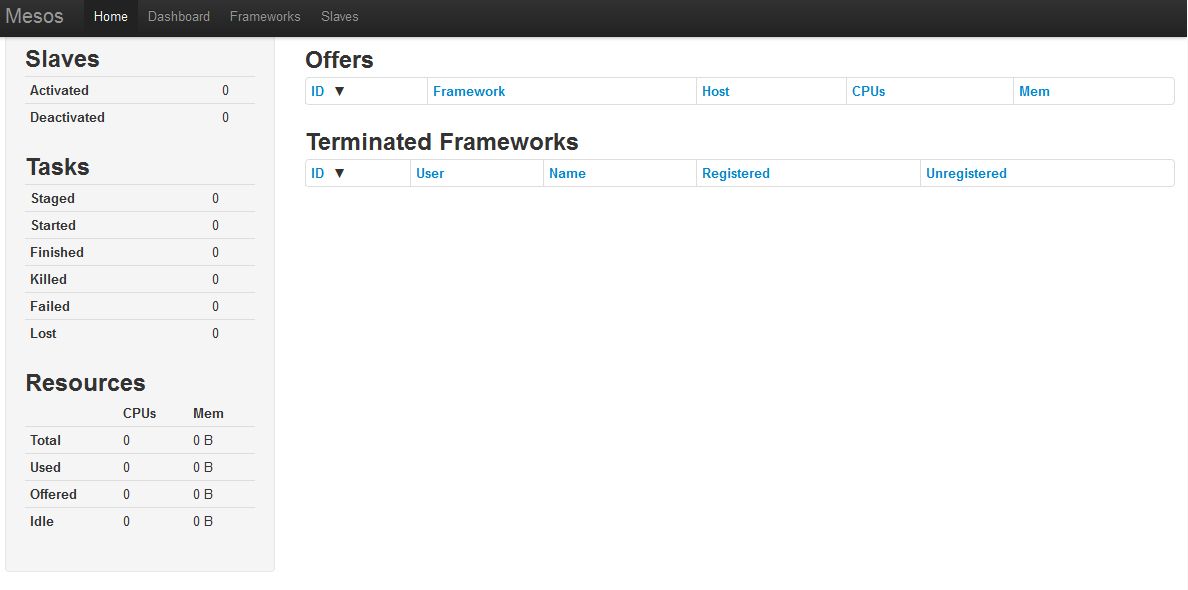
Task: Toggle sort arrow beside Offers ID
Action: click(339, 92)
